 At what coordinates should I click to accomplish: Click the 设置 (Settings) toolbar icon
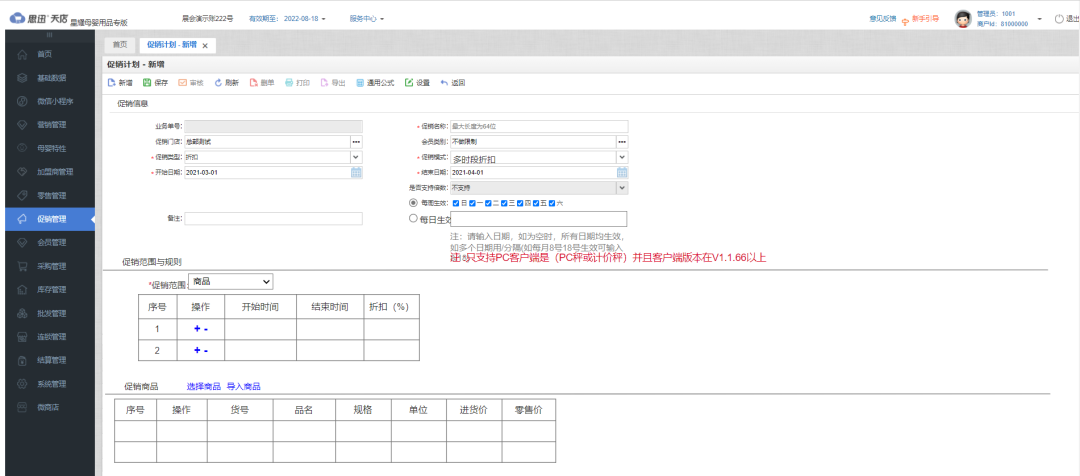pyautogui.click(x=409, y=83)
